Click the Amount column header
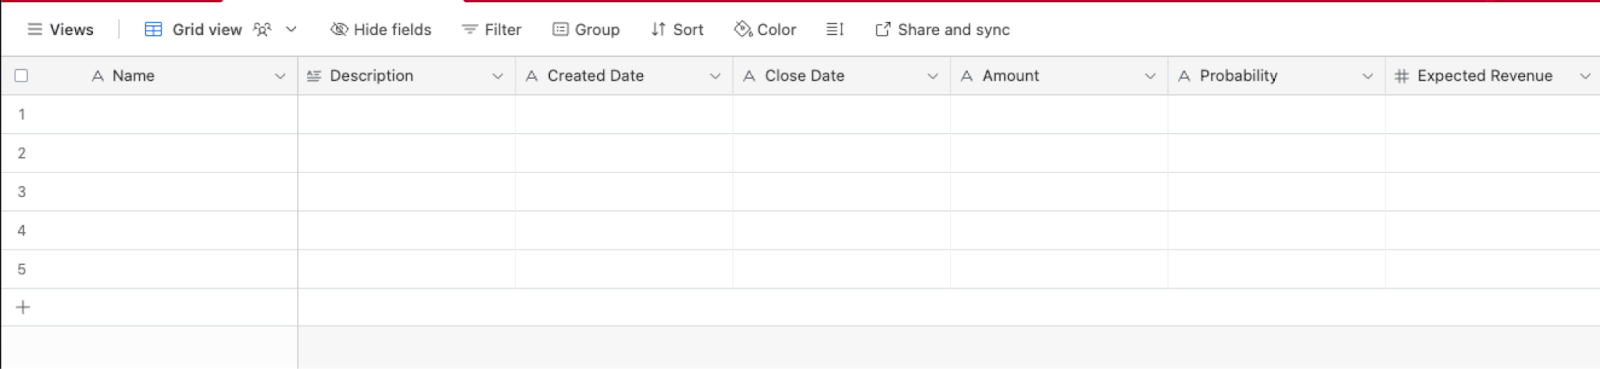The width and height of the screenshot is (1600, 369). coord(1059,76)
